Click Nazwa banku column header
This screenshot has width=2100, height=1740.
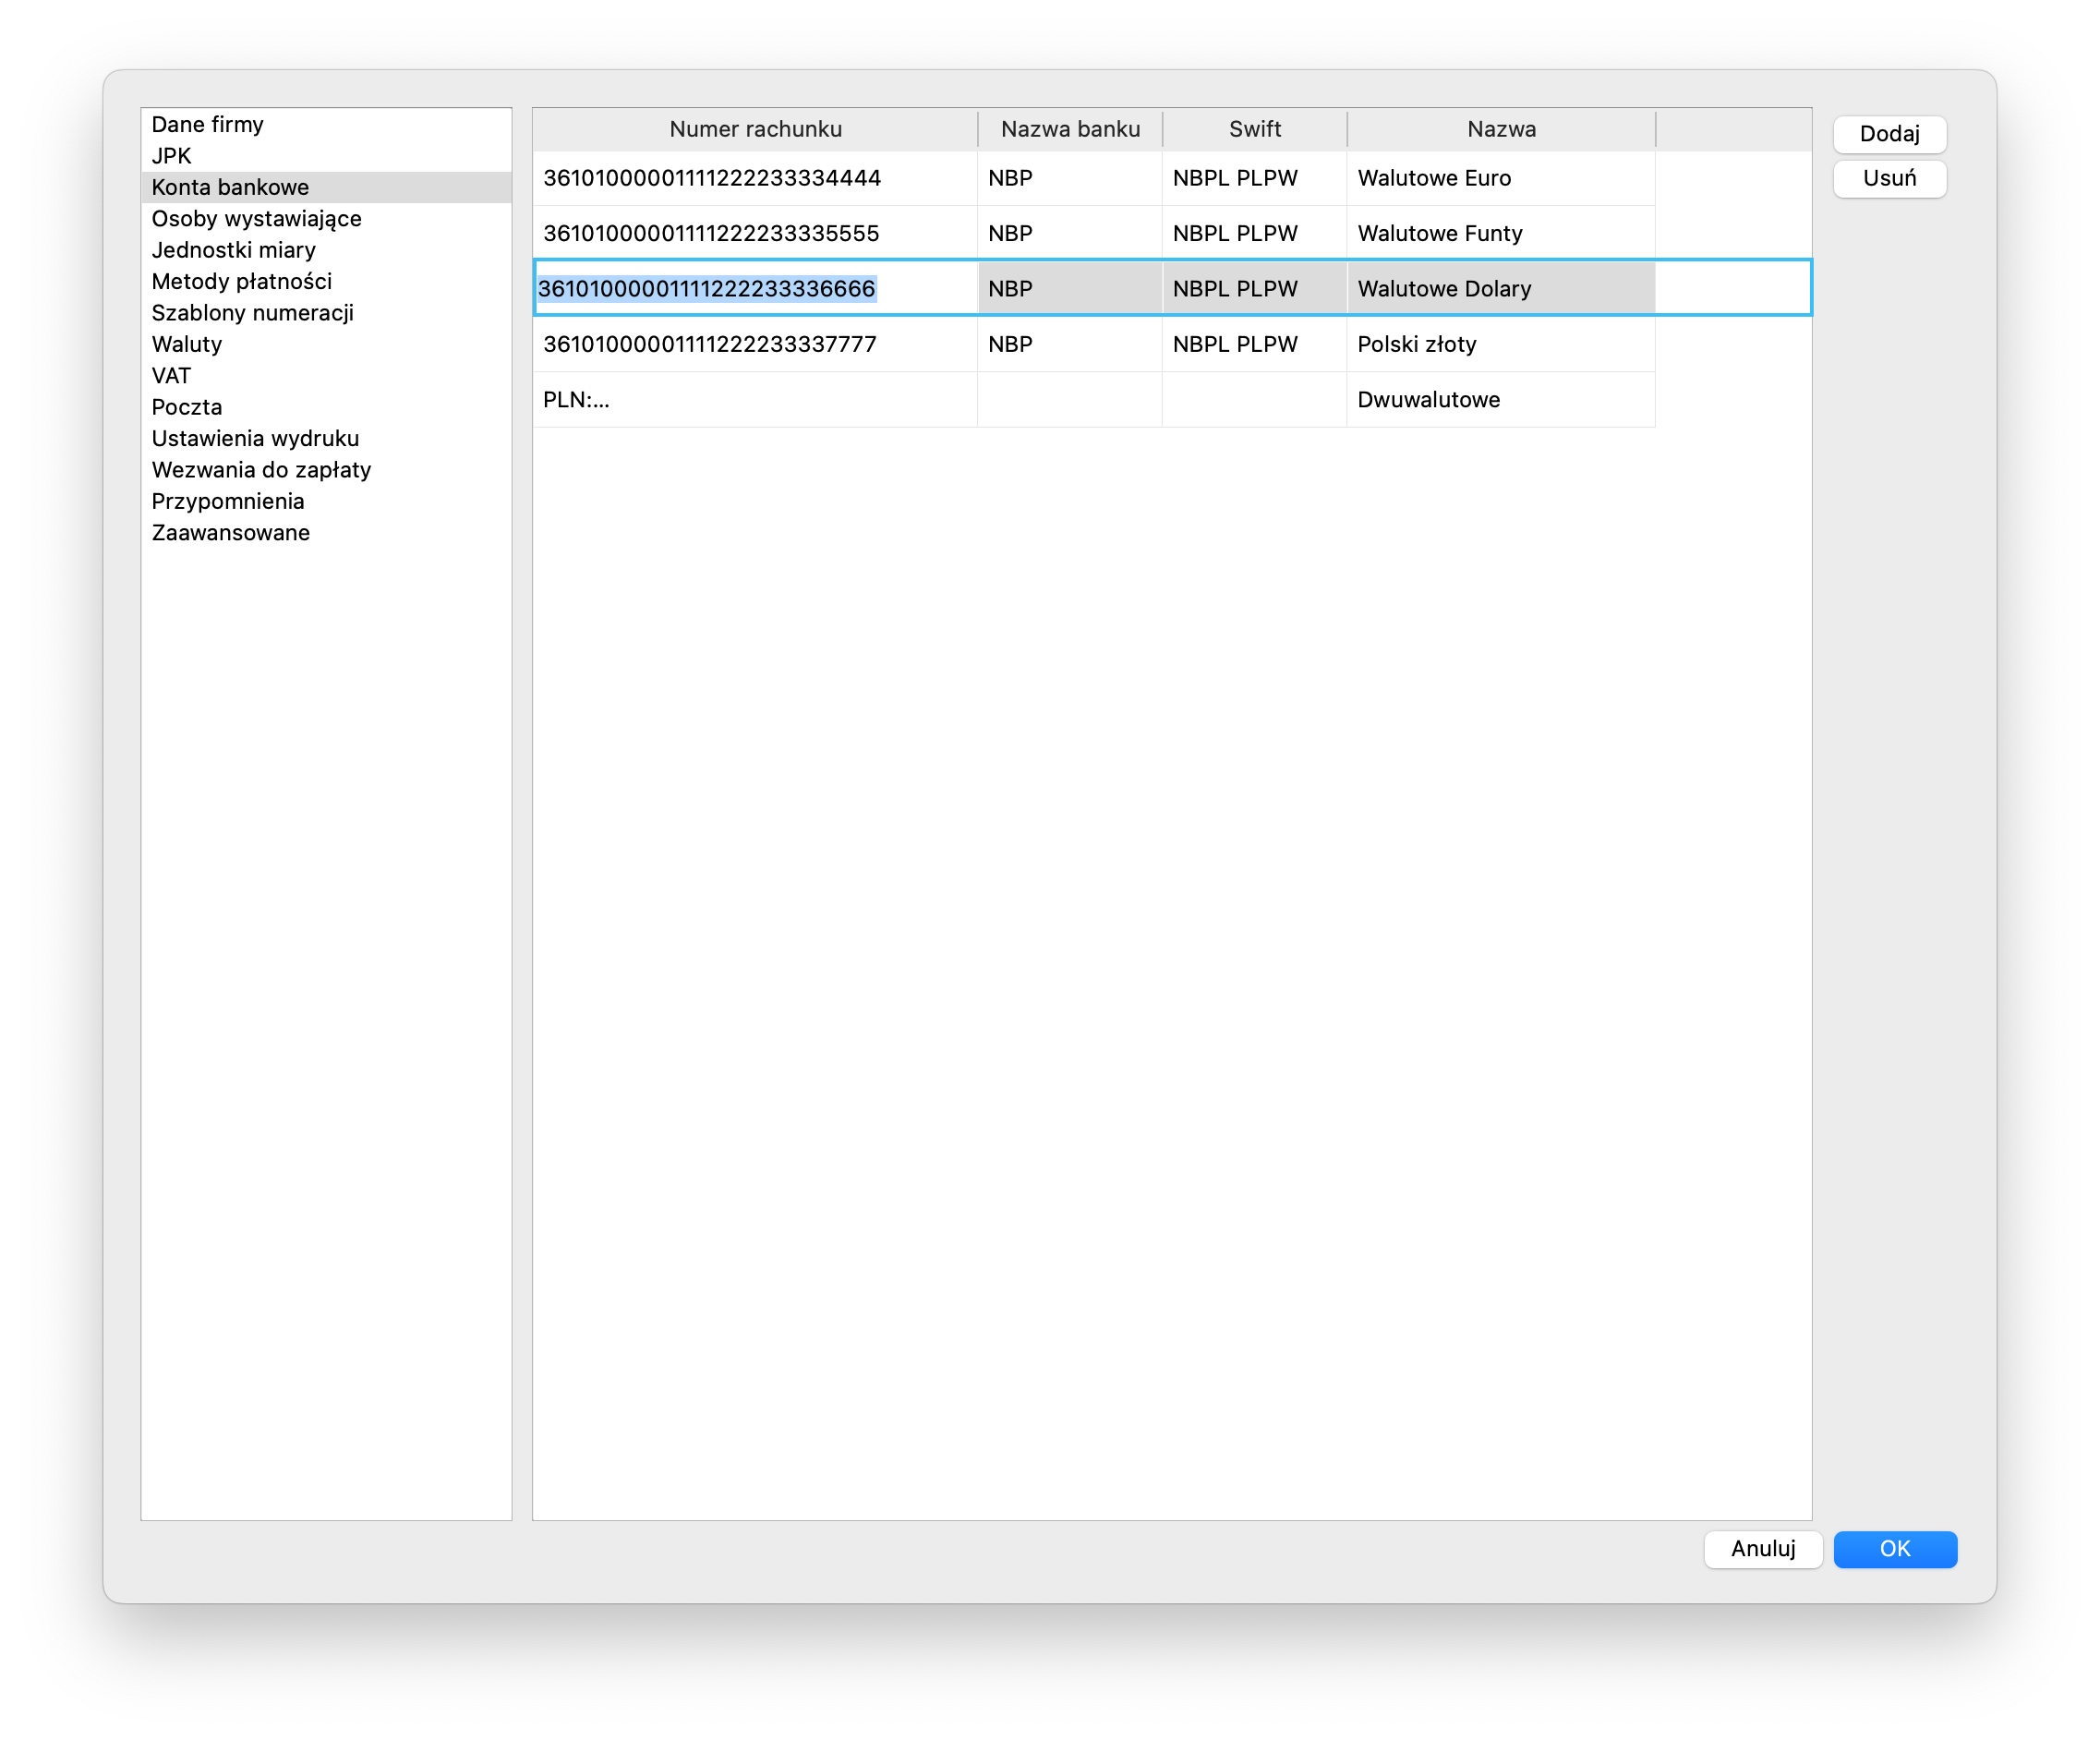[x=1070, y=129]
